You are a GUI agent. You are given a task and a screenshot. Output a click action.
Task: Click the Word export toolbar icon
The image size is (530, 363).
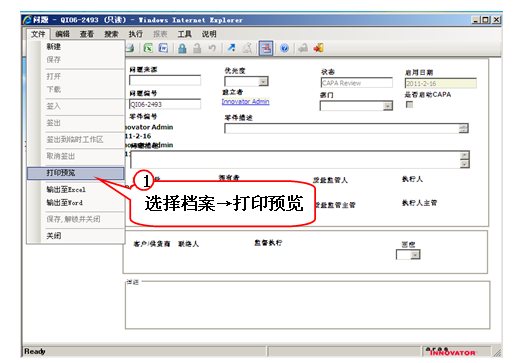point(163,48)
